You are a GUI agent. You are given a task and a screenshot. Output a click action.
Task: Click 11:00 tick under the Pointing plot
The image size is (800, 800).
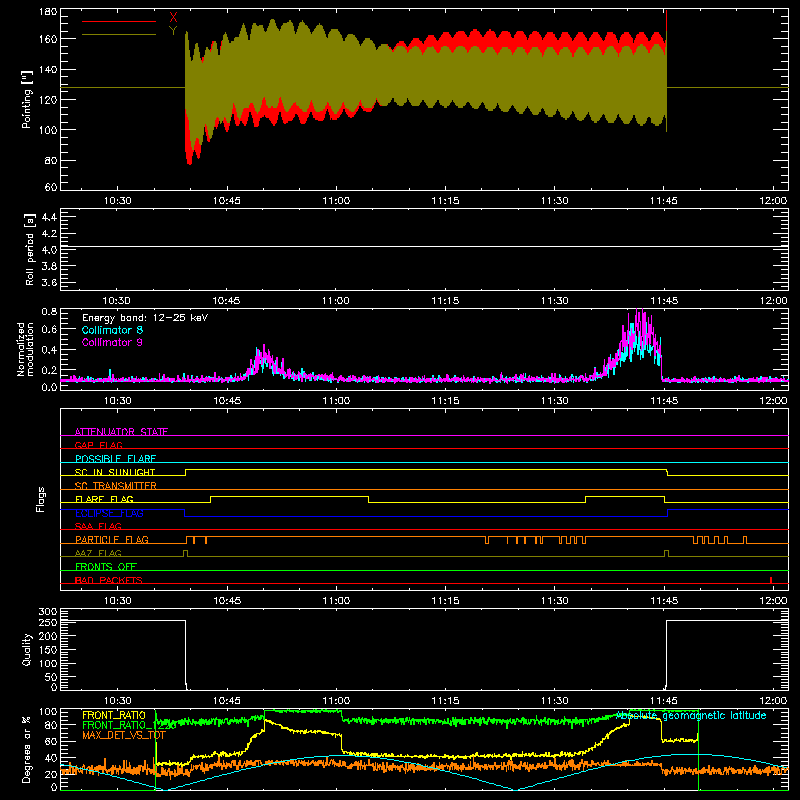336,201
